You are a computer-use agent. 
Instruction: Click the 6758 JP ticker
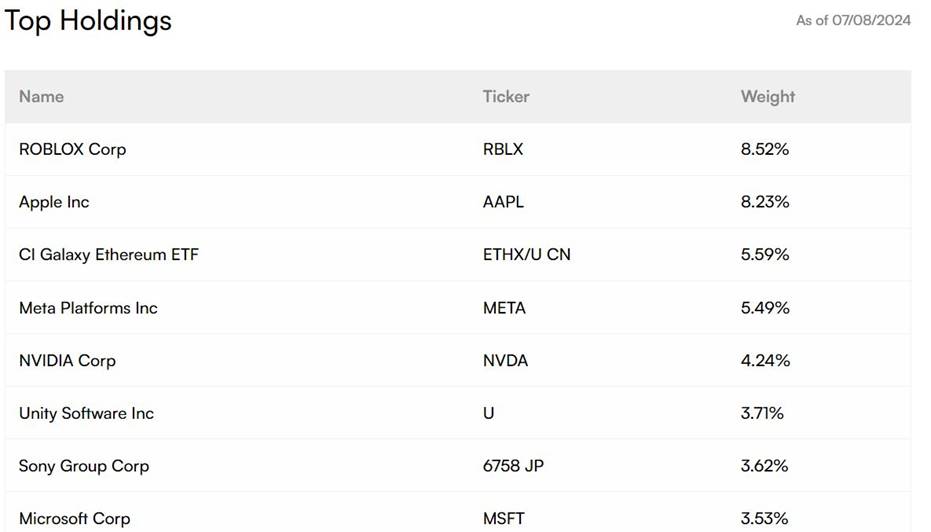513,466
